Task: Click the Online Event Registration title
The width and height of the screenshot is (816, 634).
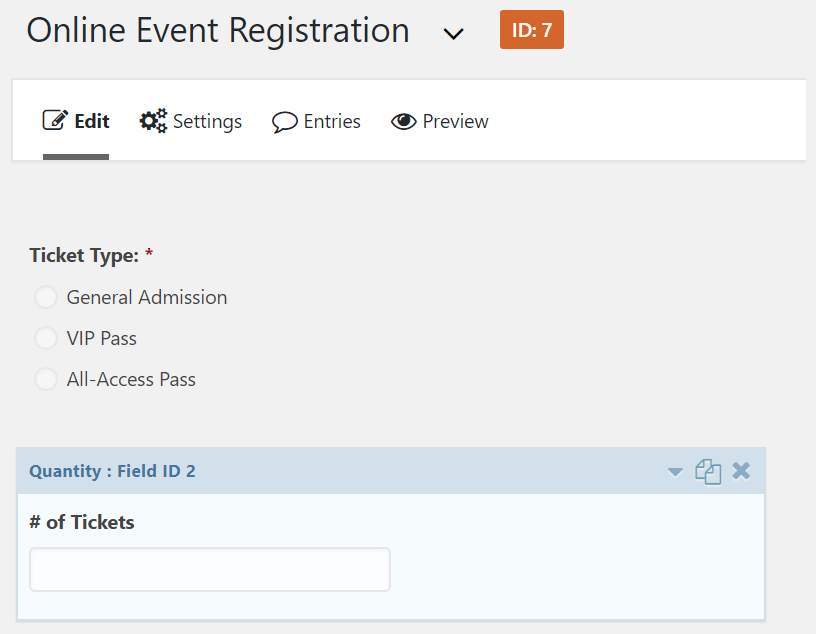Action: point(218,30)
